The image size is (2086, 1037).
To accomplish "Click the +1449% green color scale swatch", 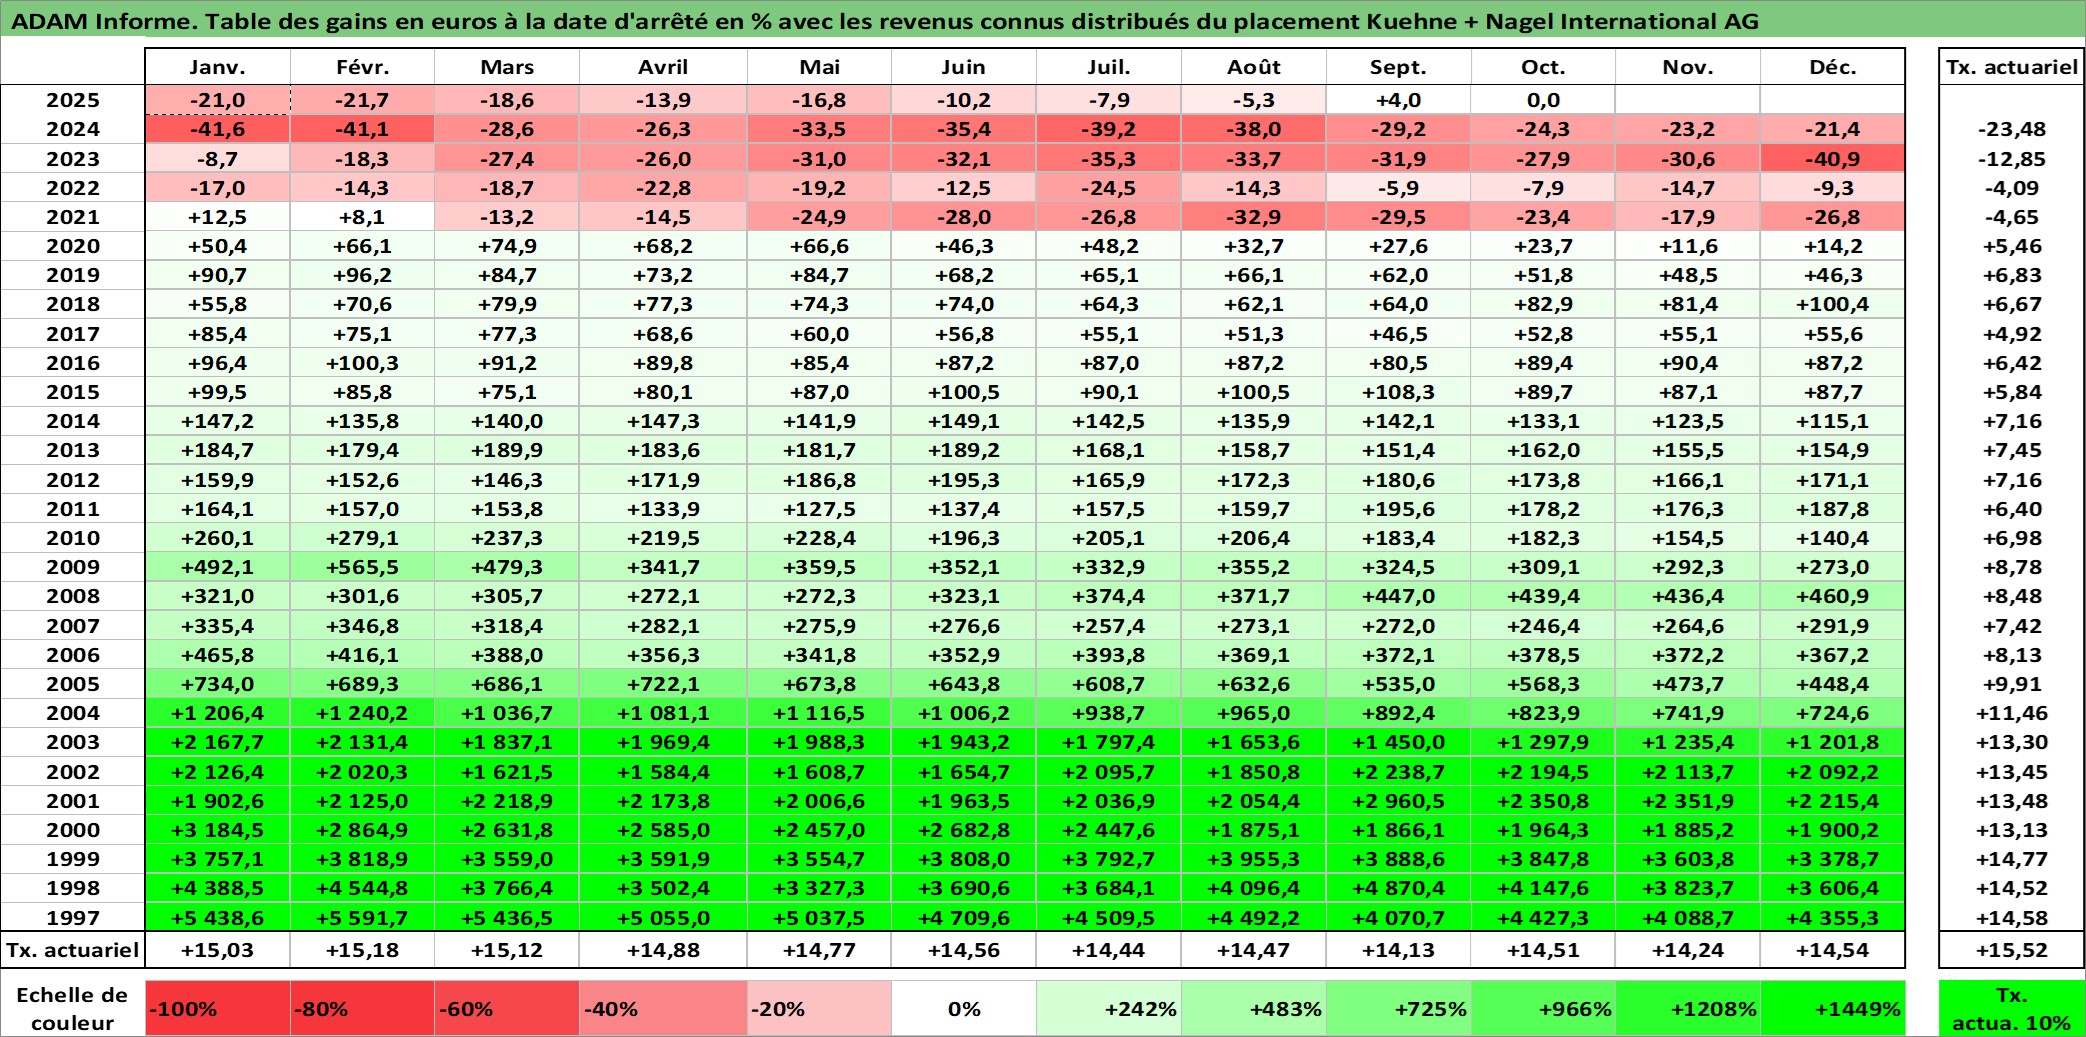I will pyautogui.click(x=1833, y=1008).
